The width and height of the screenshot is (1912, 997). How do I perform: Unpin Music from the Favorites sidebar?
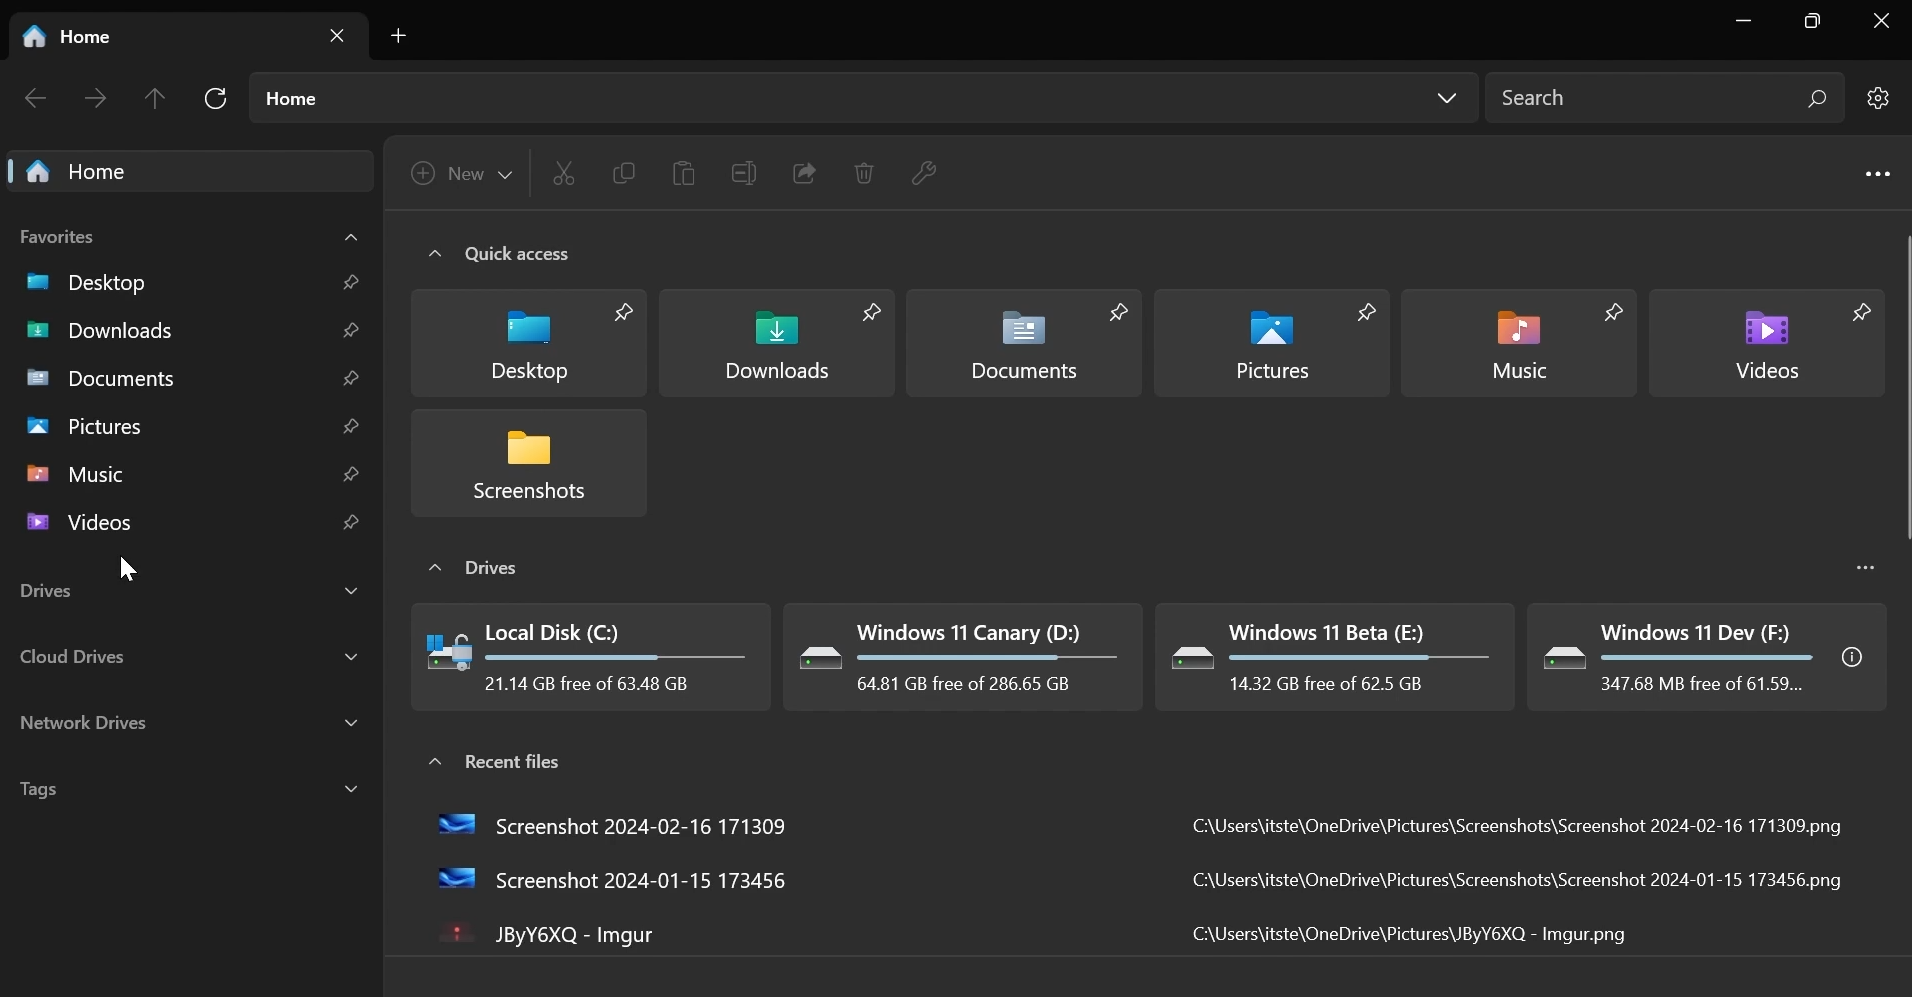point(351,475)
